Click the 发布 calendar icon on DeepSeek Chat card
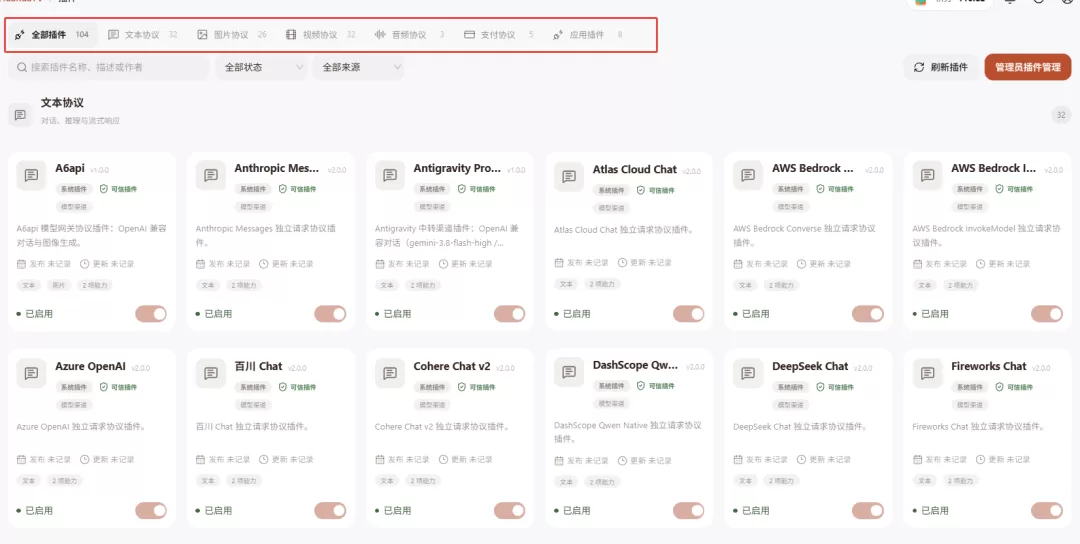This screenshot has width=1080, height=544. pyautogui.click(x=738, y=459)
